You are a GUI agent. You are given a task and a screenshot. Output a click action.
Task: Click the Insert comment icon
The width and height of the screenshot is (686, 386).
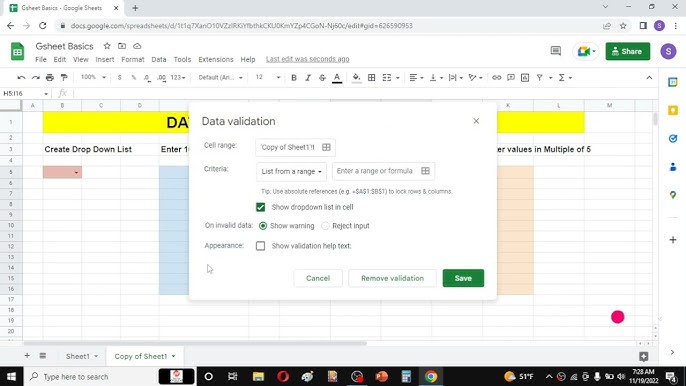pos(511,77)
